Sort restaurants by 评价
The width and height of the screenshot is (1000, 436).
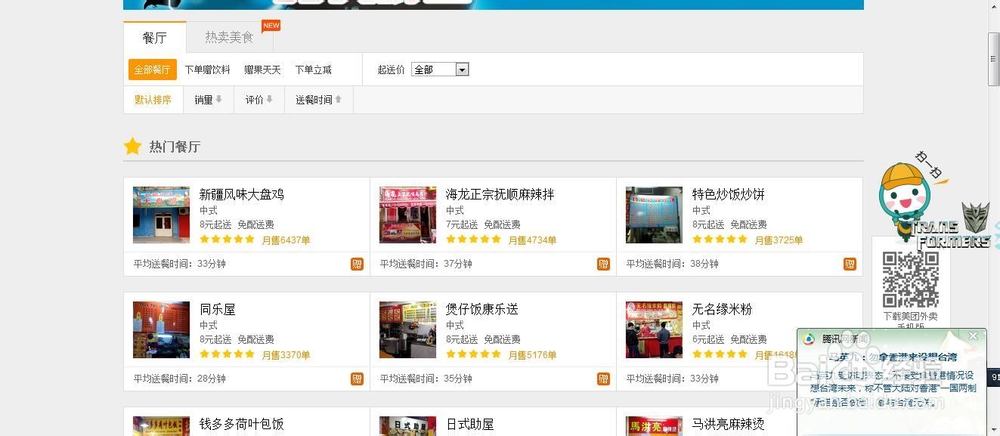[x=259, y=99]
